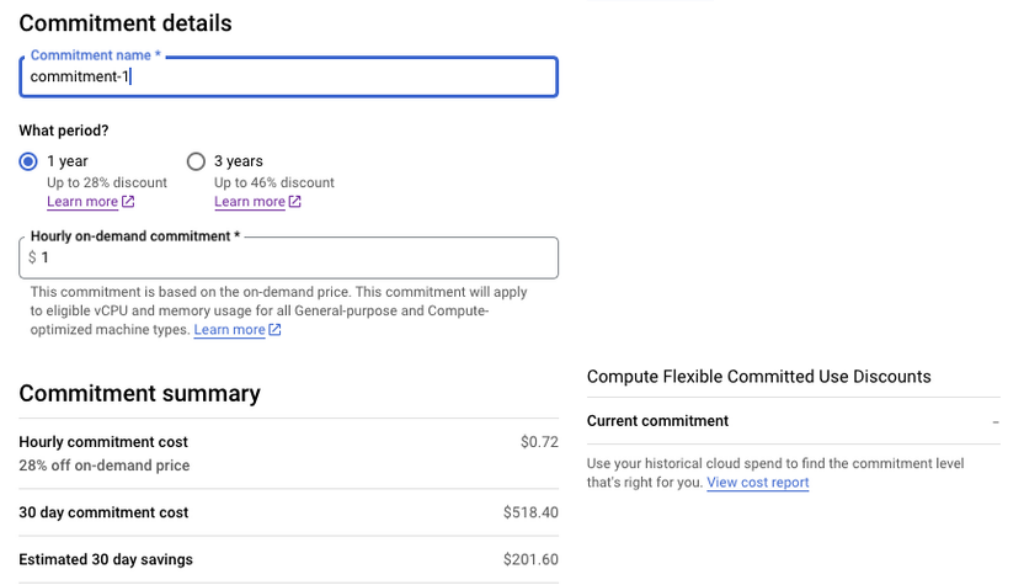
Task: Click the Up to 46% discount text
Action: (274, 183)
